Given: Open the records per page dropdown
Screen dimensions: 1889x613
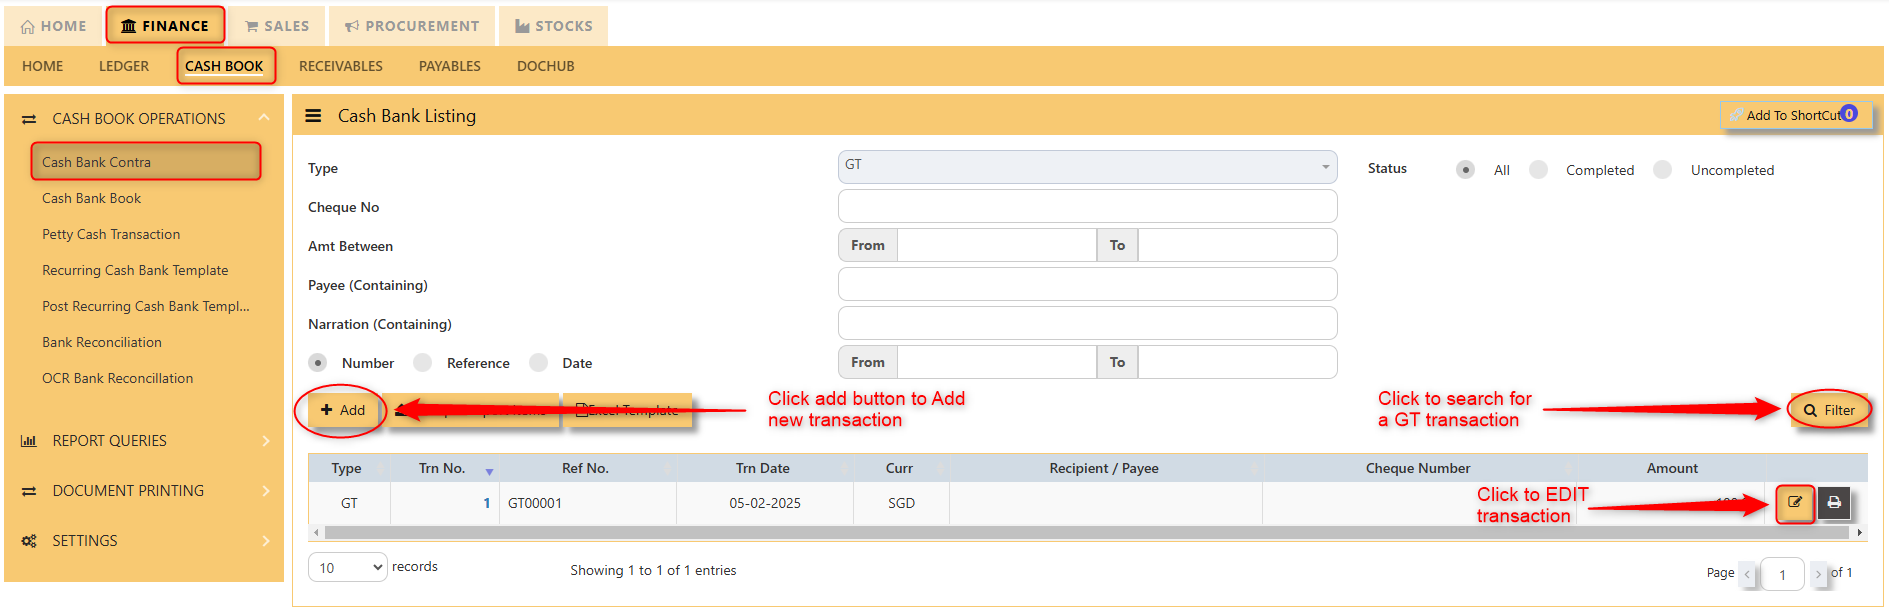Looking at the screenshot, I should point(347,568).
